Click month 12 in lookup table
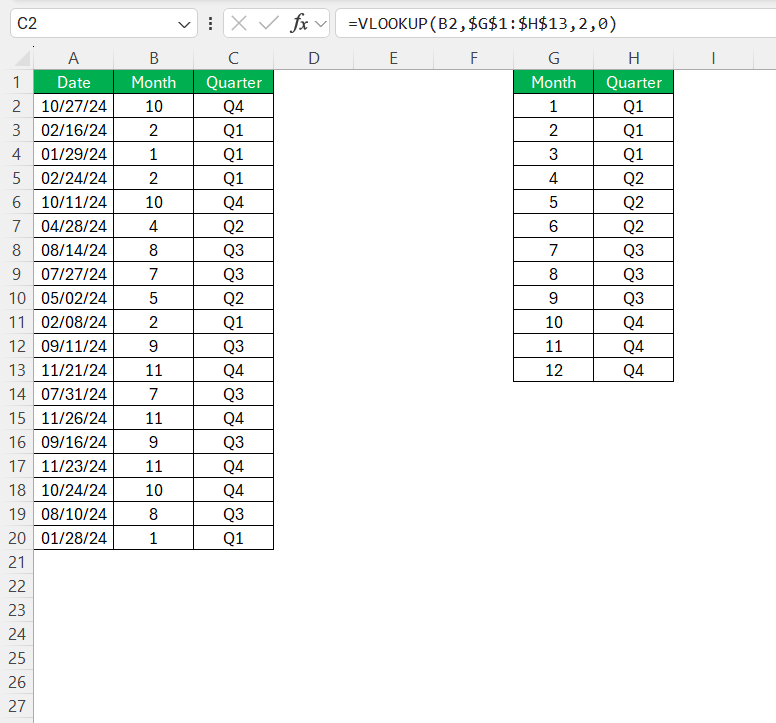 (x=554, y=370)
